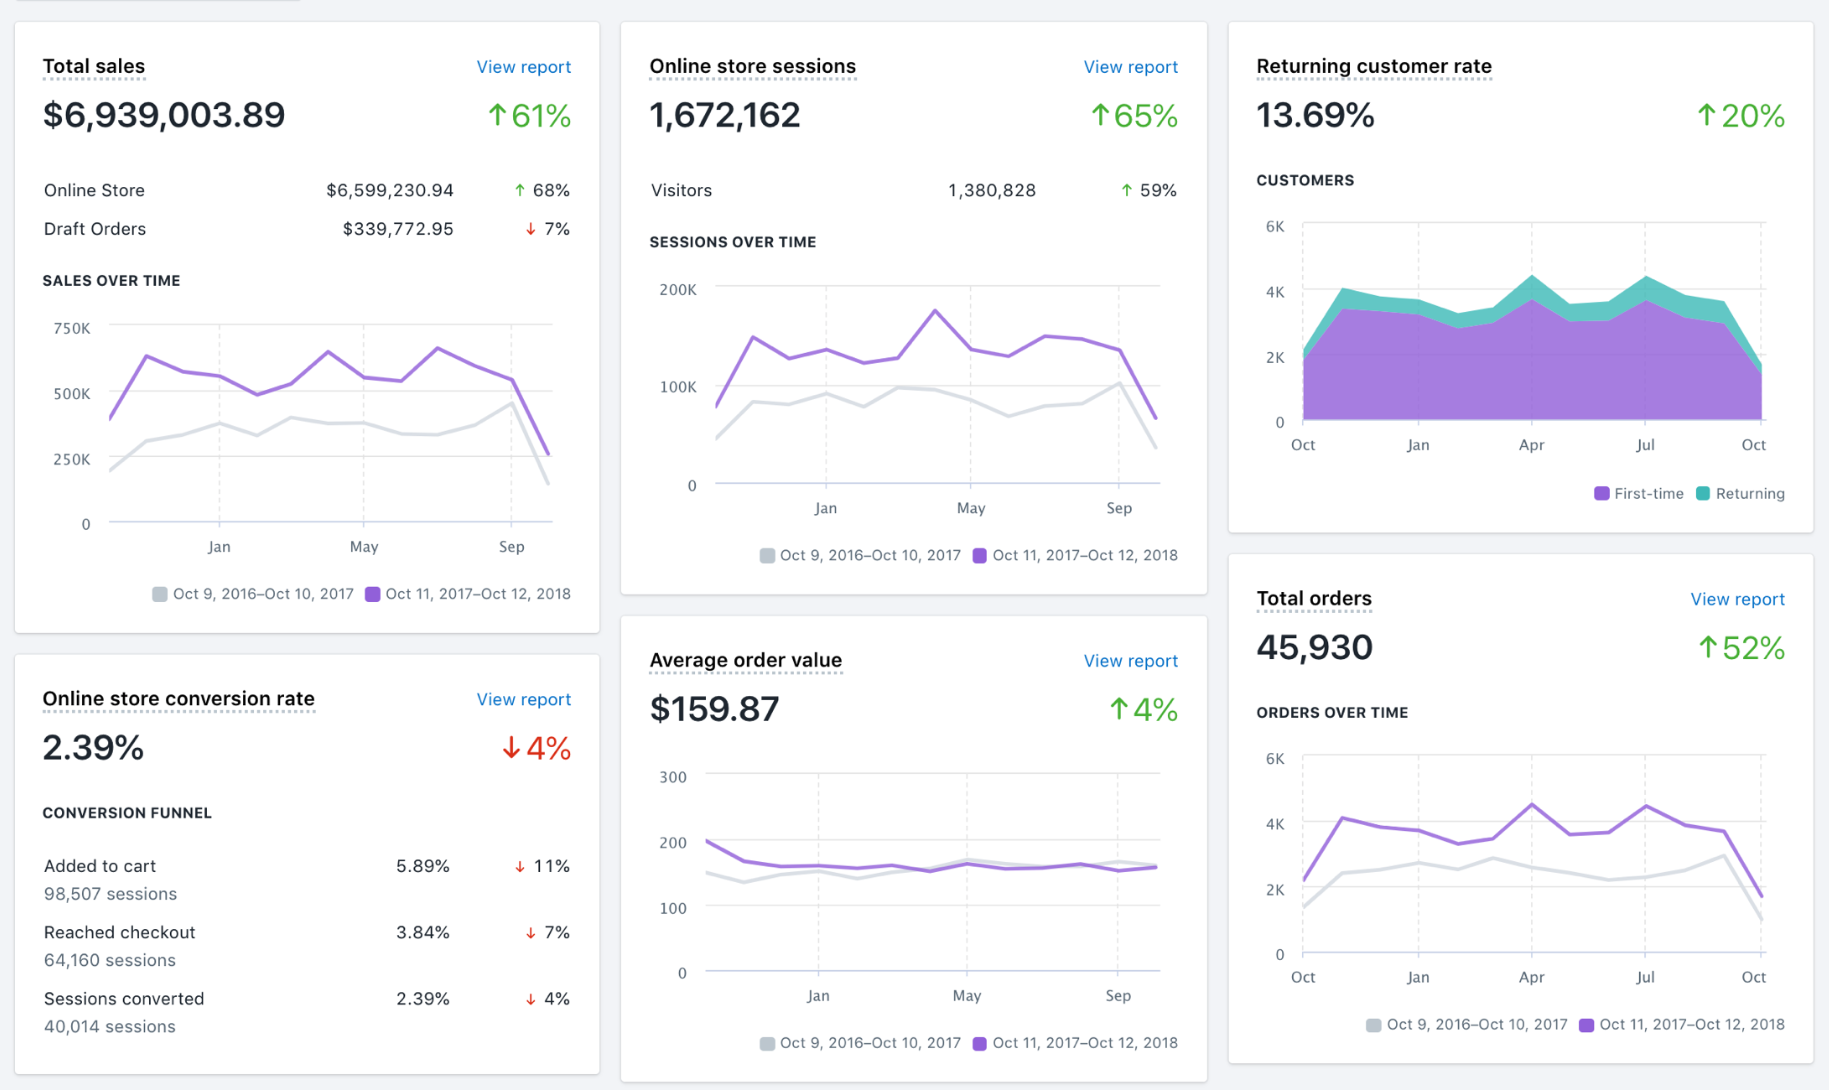
Task: Click purple 2017–2018 swatch under average order chart
Action: 979,1043
